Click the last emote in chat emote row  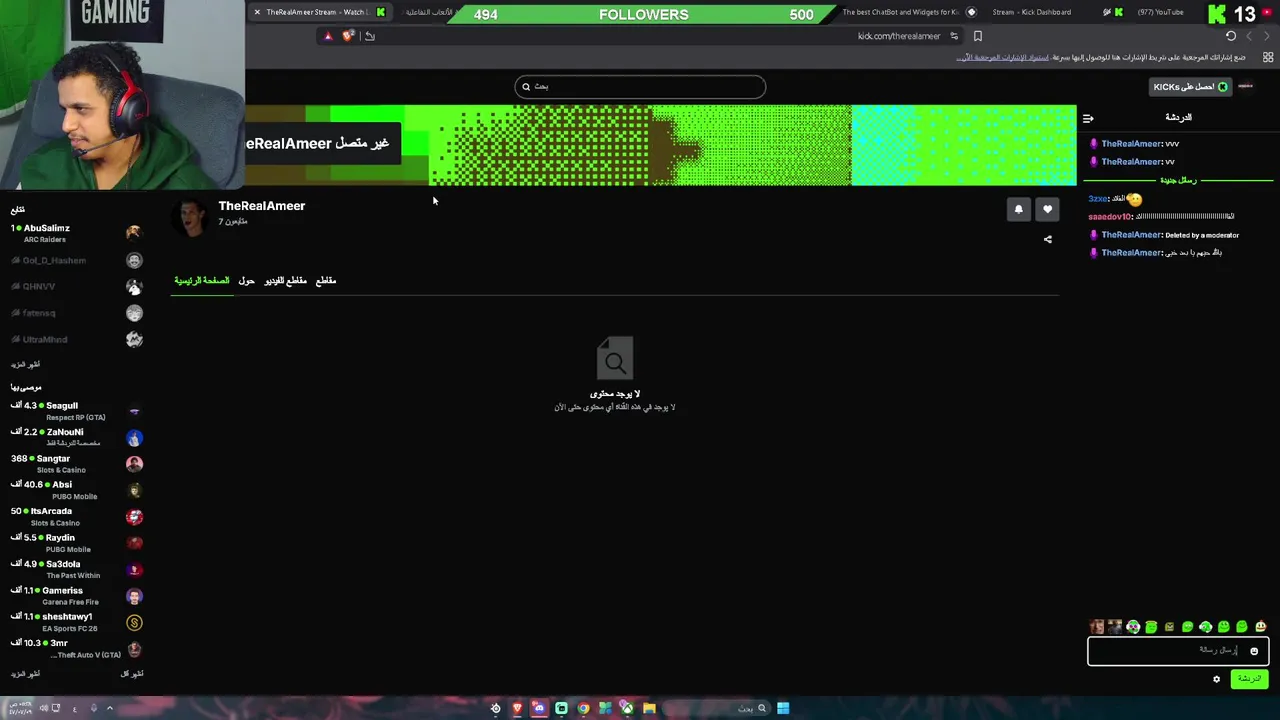[1260, 627]
